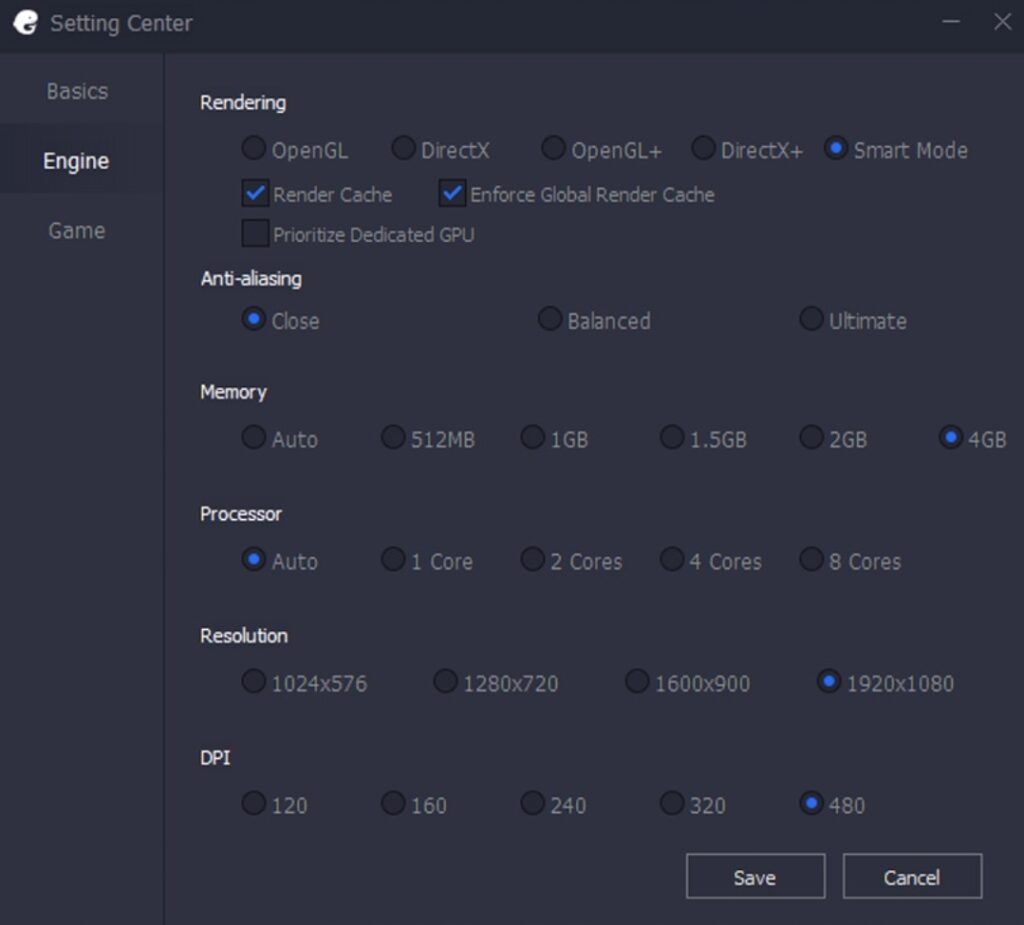Select Ultimate anti-aliasing quality
The width and height of the screenshot is (1024, 925).
click(811, 318)
